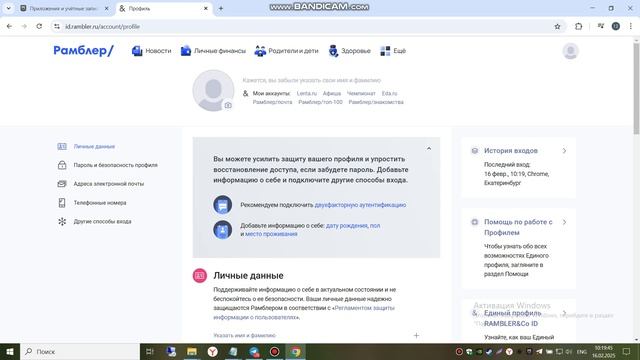Viewport: 640px width, 360px height.
Task: Click Чемпионат account link
Action: coord(361,93)
